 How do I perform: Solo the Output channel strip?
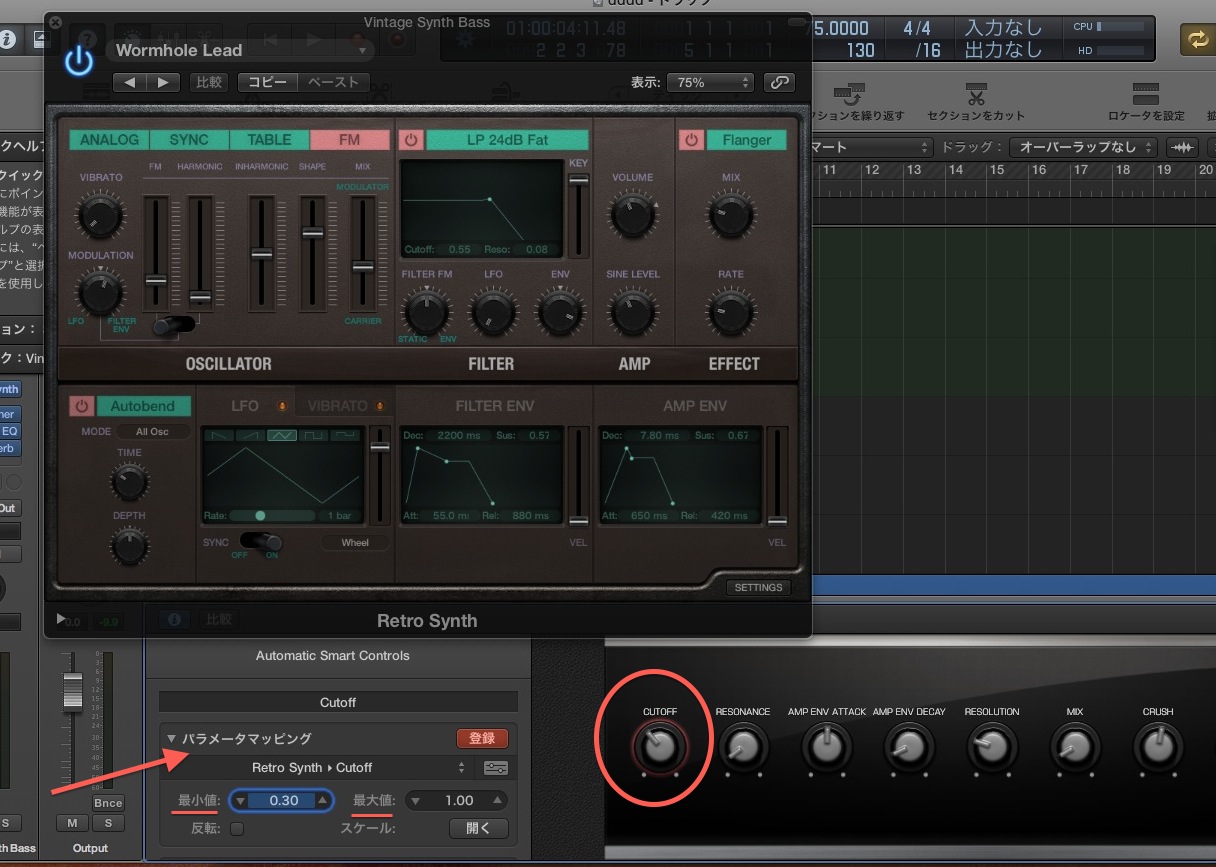[108, 823]
